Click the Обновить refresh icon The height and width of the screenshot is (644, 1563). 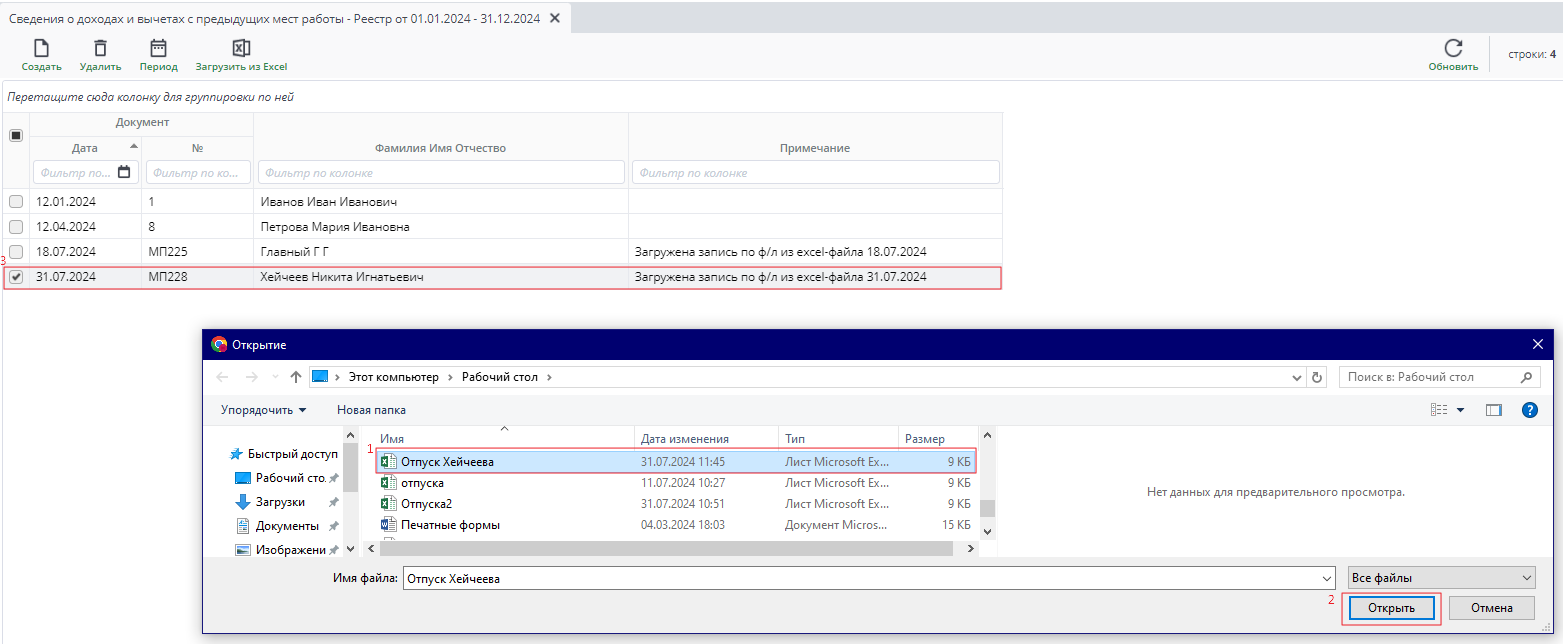click(x=1453, y=49)
